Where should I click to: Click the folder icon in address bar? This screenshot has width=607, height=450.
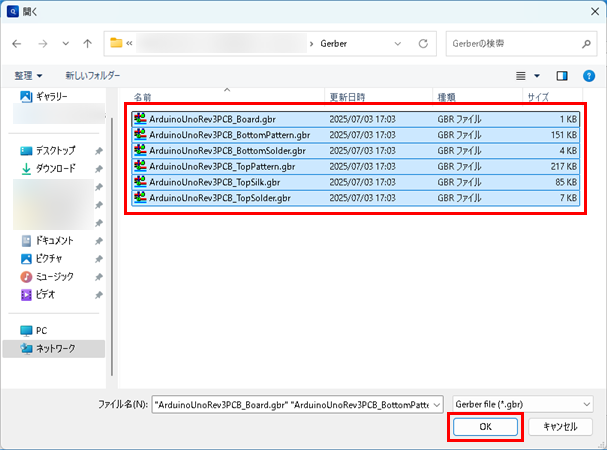(116, 43)
